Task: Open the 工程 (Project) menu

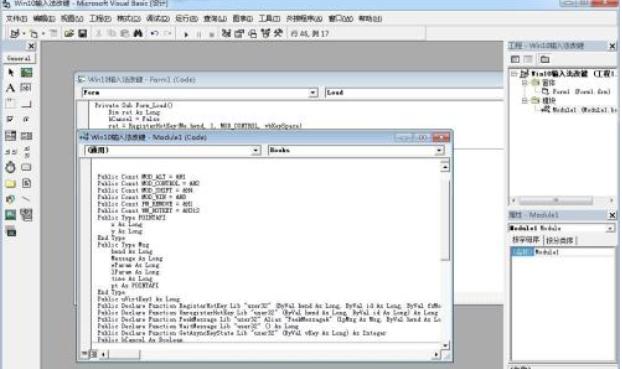Action: [x=100, y=19]
